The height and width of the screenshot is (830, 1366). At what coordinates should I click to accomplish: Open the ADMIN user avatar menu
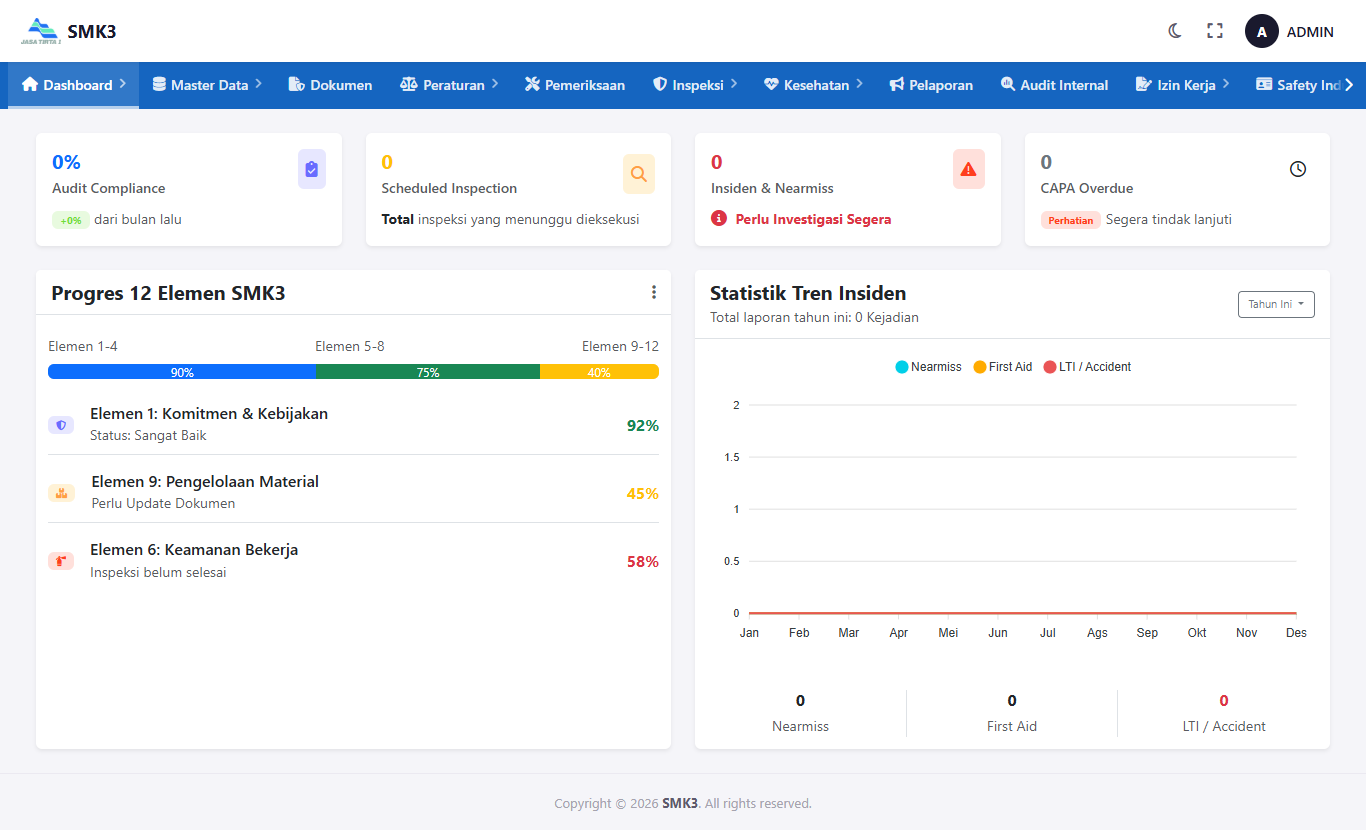(x=1262, y=31)
